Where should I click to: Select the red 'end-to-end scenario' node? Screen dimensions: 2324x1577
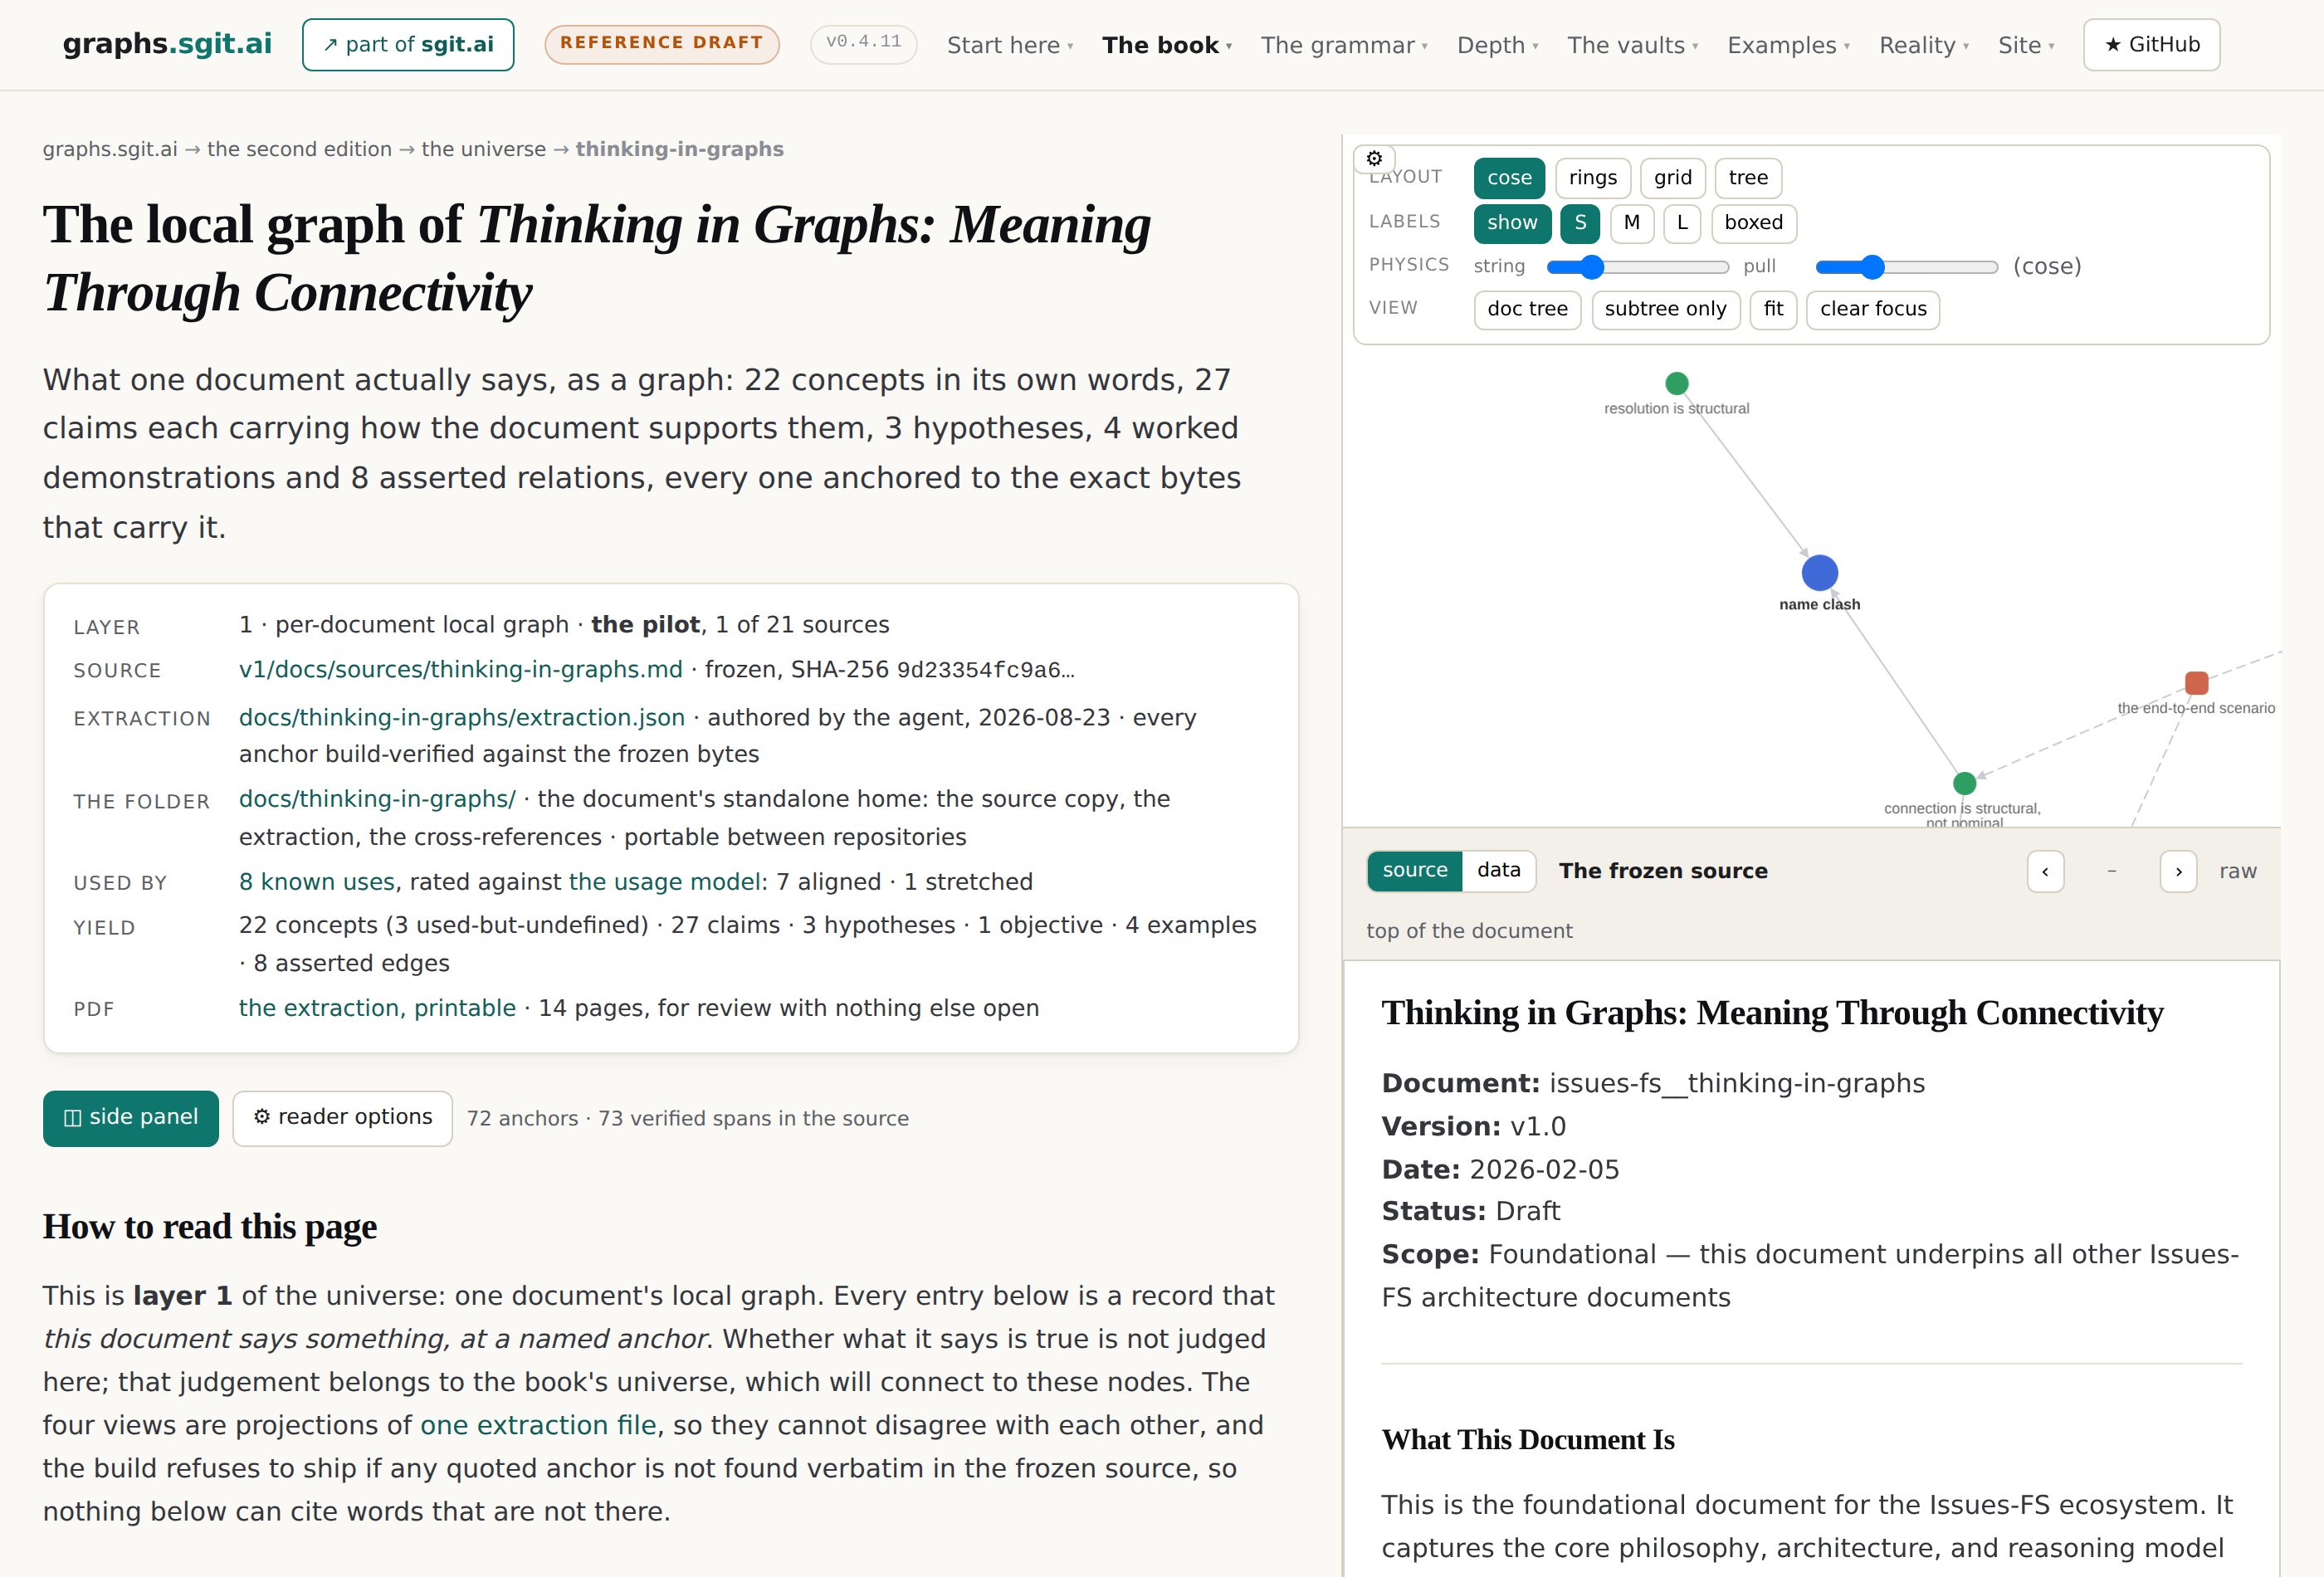pyautogui.click(x=2196, y=683)
